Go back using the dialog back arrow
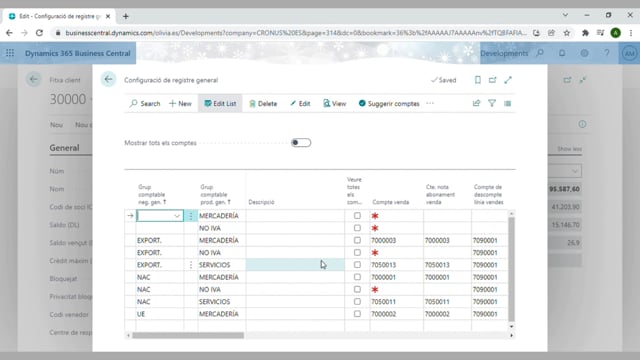The height and width of the screenshot is (360, 640). coord(108,80)
